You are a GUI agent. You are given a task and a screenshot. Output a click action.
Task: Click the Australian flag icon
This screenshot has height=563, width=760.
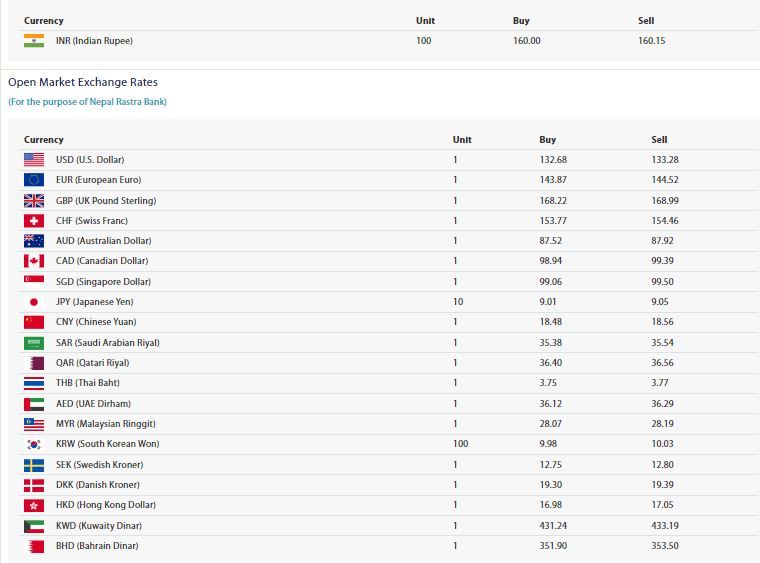pyautogui.click(x=34, y=241)
